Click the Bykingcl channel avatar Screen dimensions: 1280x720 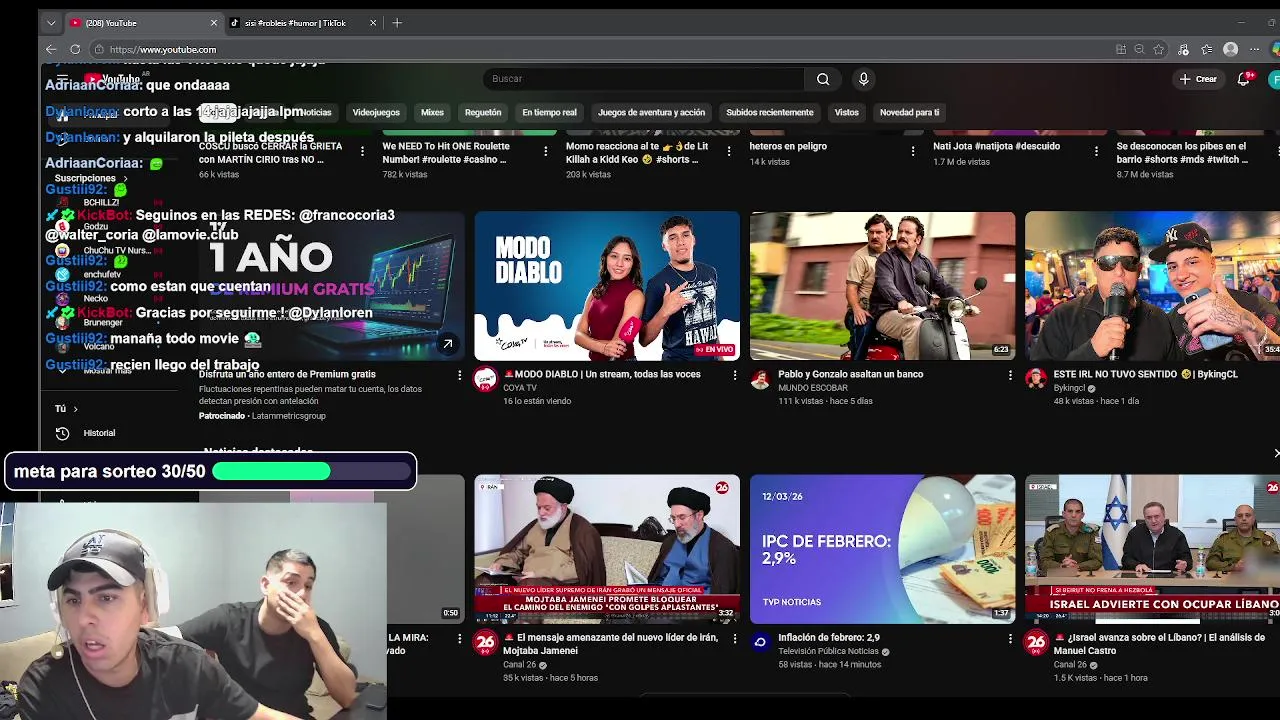[1035, 379]
